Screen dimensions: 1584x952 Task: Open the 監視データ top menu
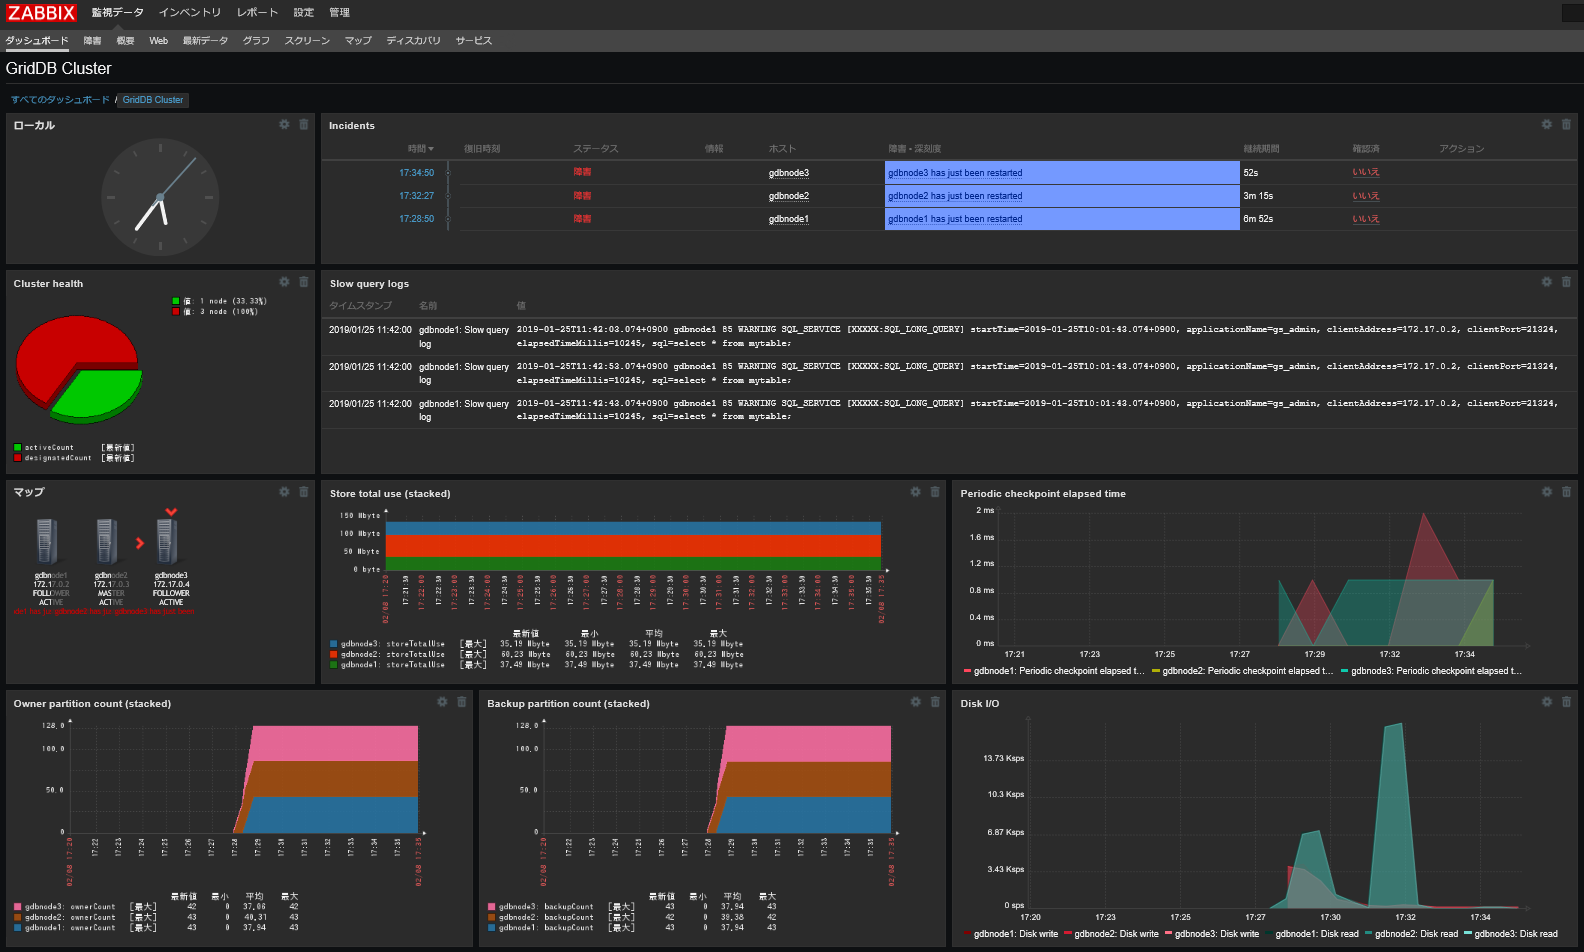[x=117, y=13]
